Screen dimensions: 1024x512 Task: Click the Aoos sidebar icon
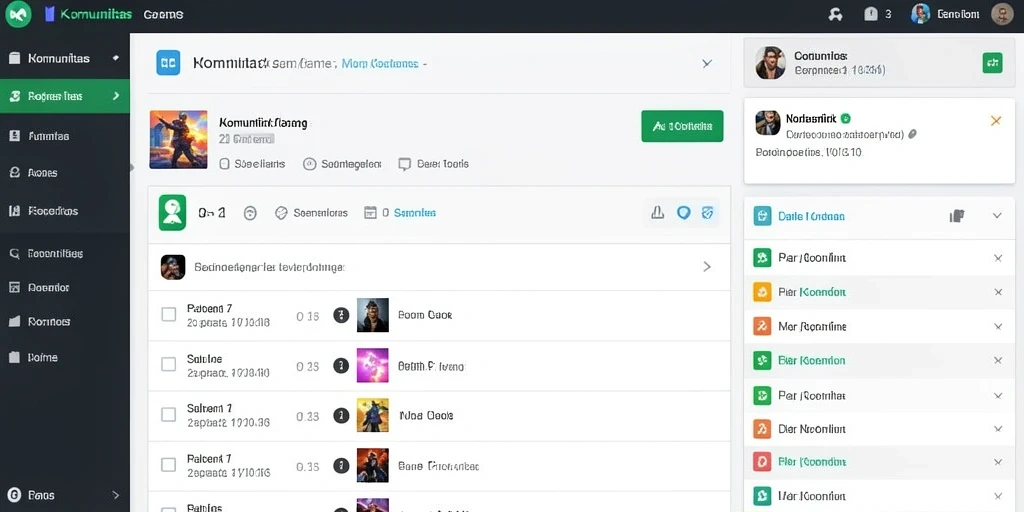click(14, 173)
